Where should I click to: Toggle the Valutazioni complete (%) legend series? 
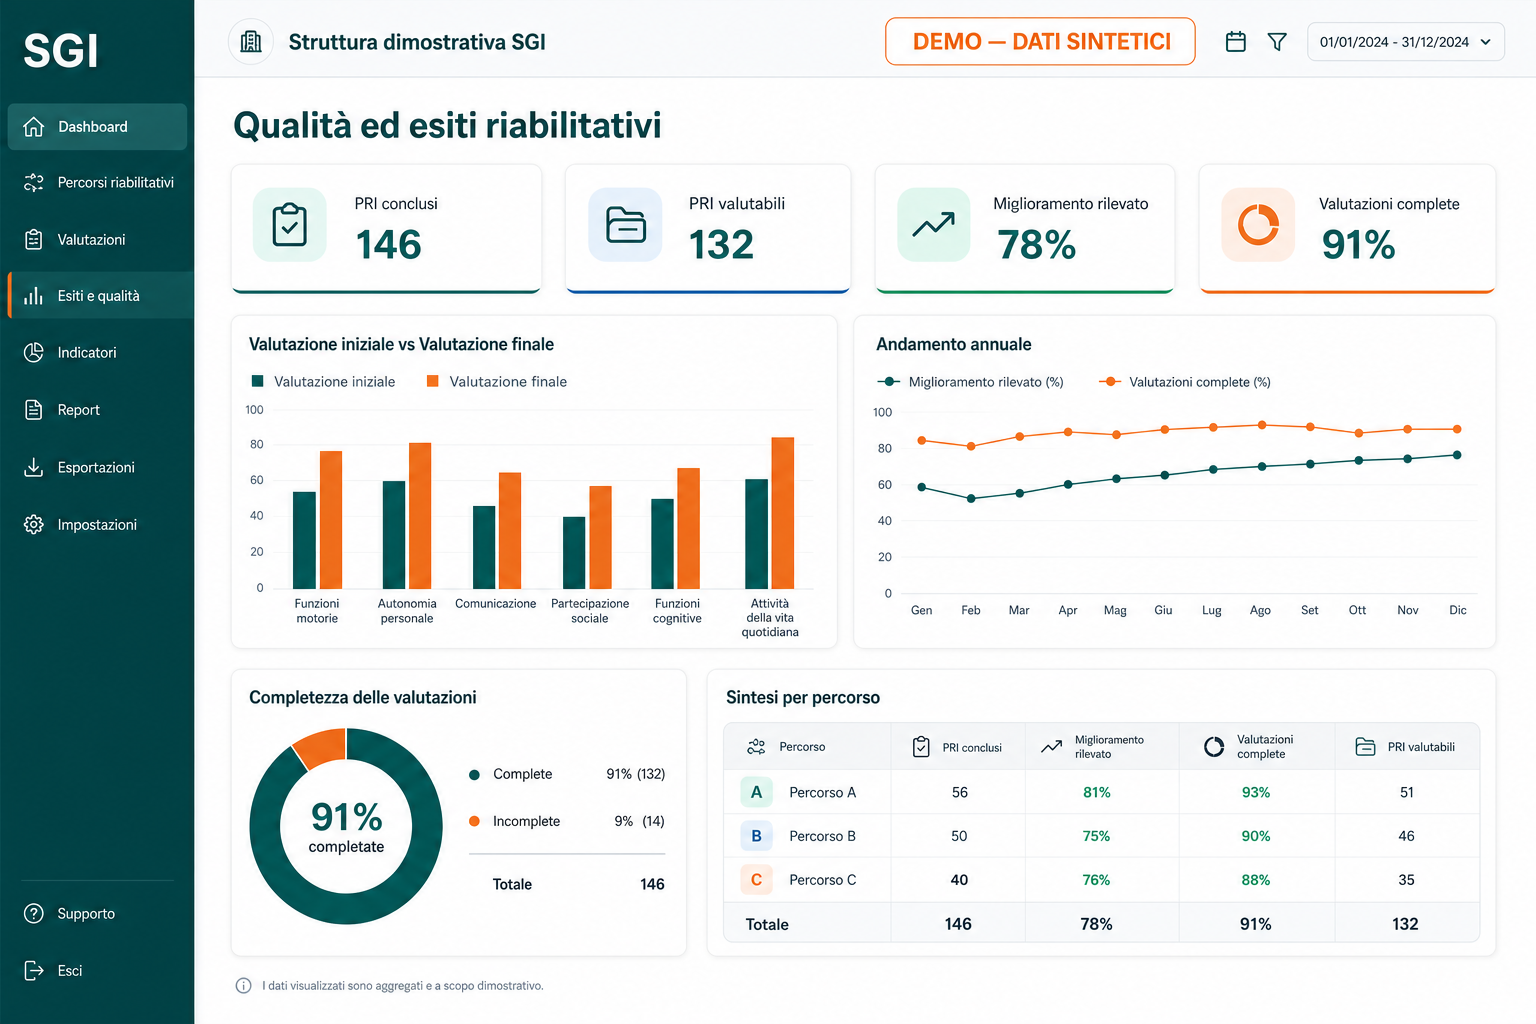1185,382
